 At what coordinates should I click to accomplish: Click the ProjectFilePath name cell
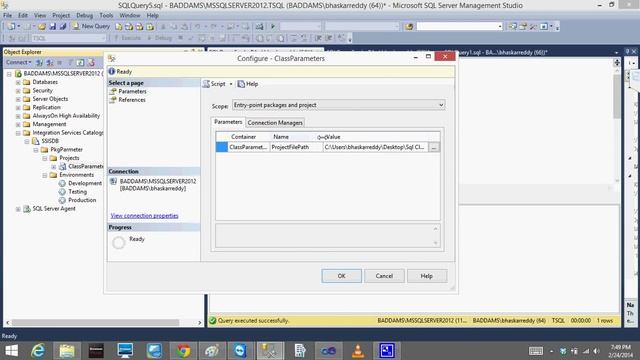[x=296, y=147]
